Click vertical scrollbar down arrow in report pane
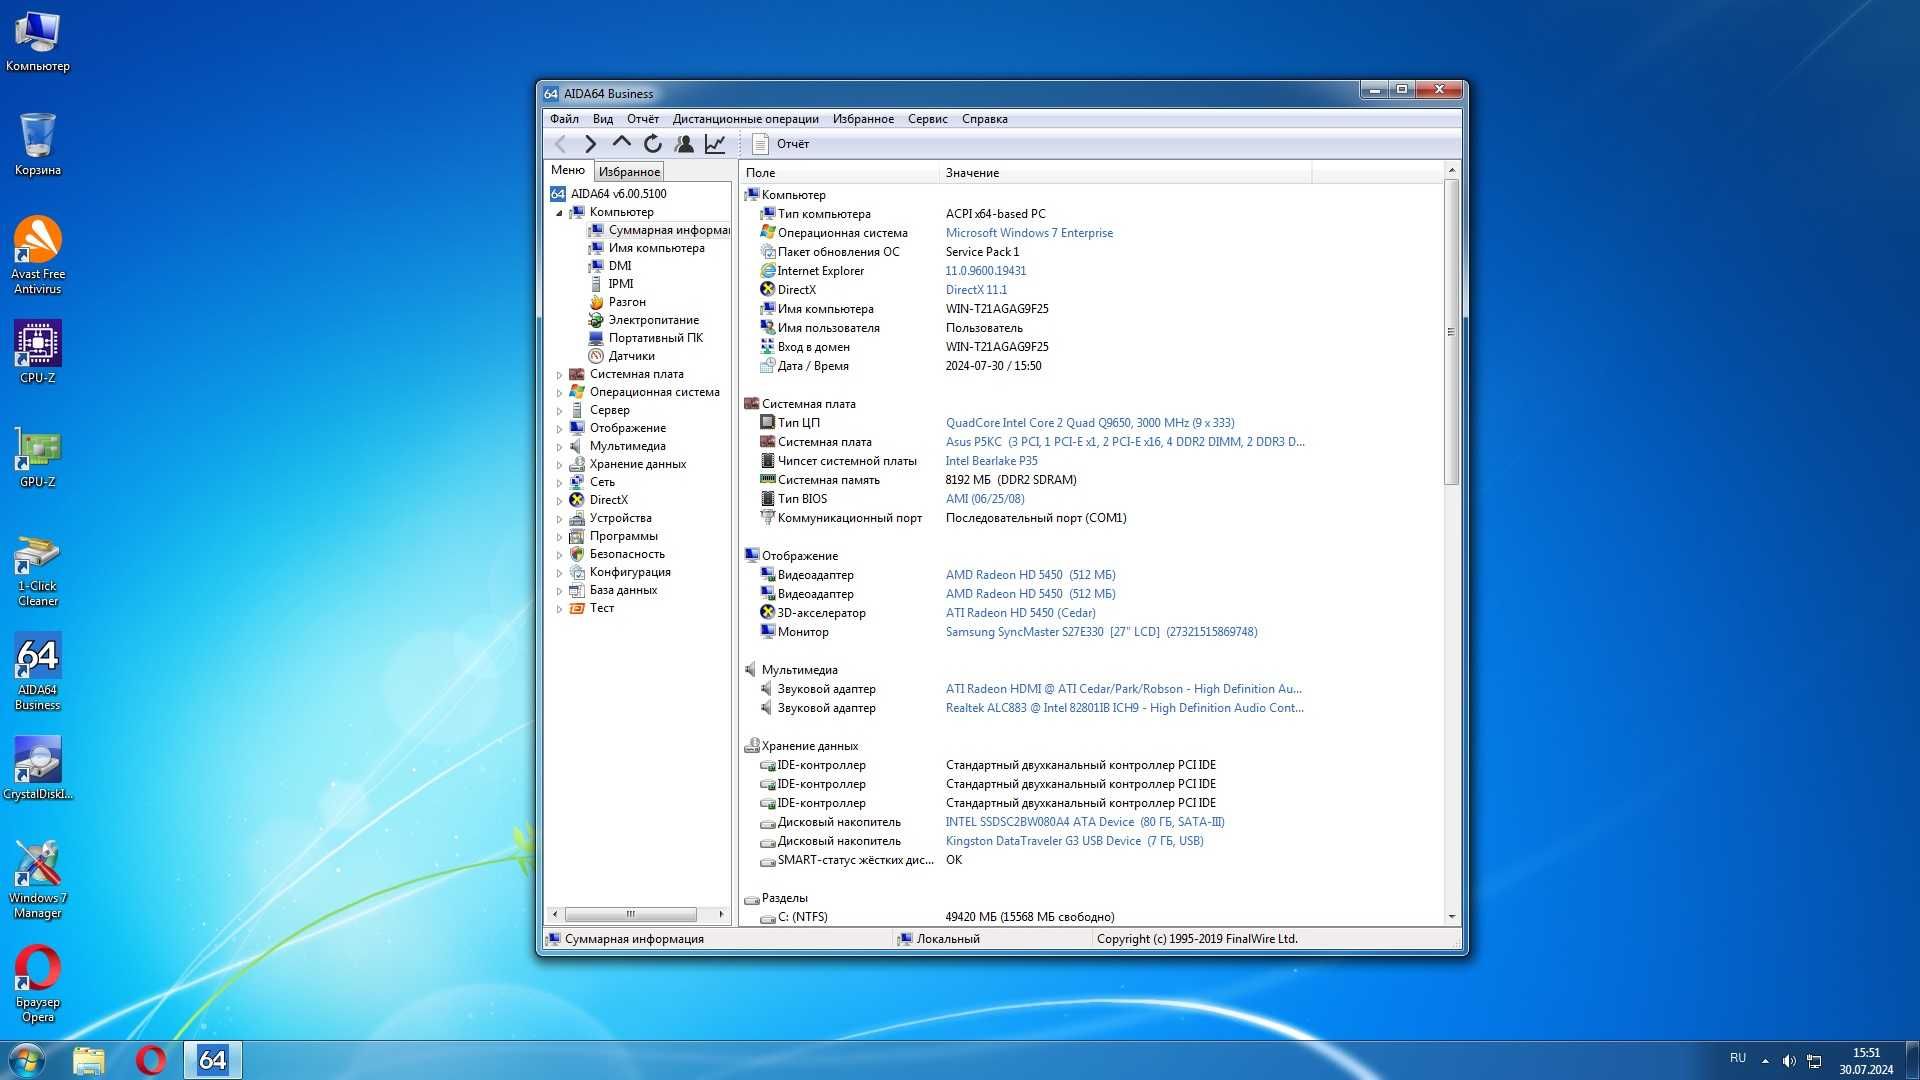 (1451, 917)
